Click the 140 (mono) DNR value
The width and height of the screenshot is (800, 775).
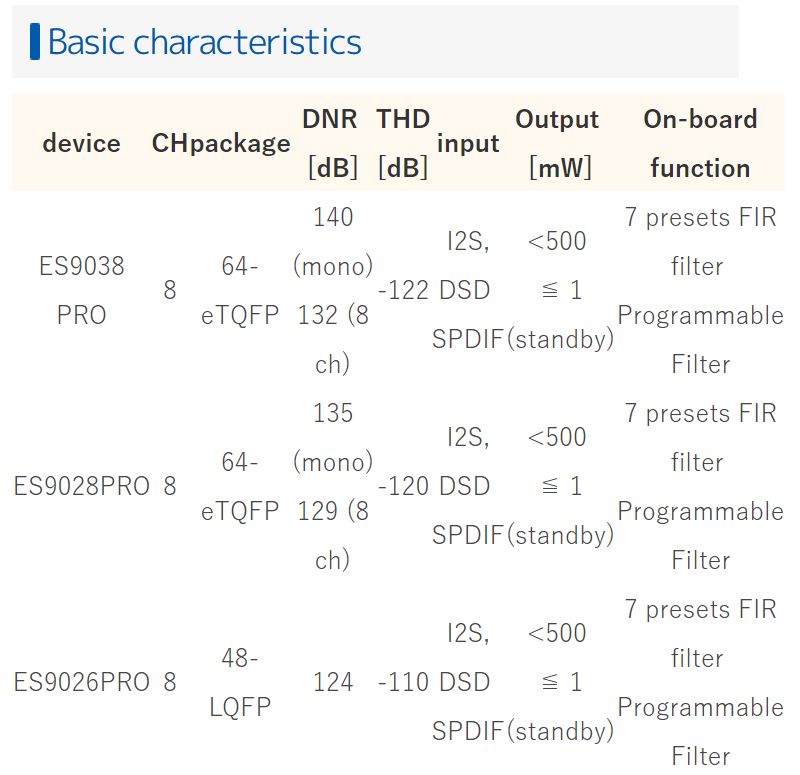pos(333,241)
